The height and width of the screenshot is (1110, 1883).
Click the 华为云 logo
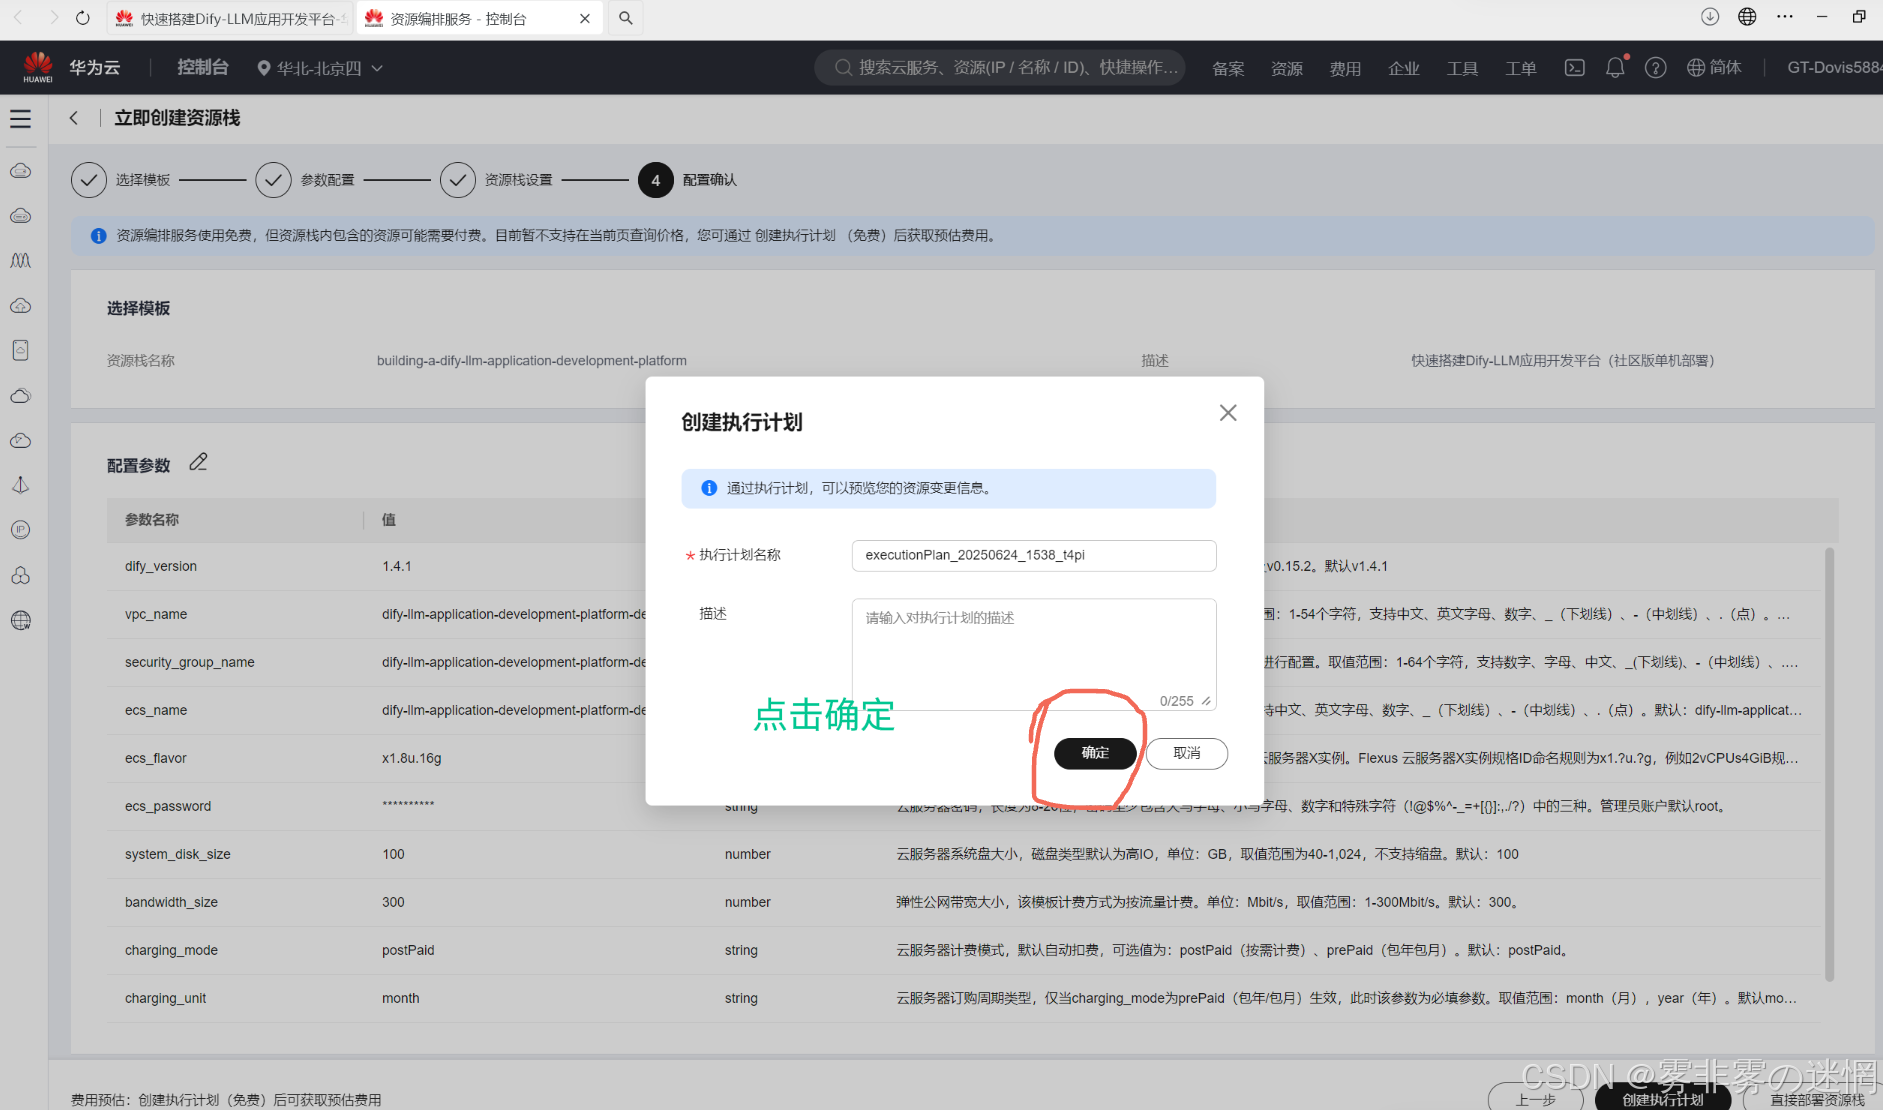point(70,67)
